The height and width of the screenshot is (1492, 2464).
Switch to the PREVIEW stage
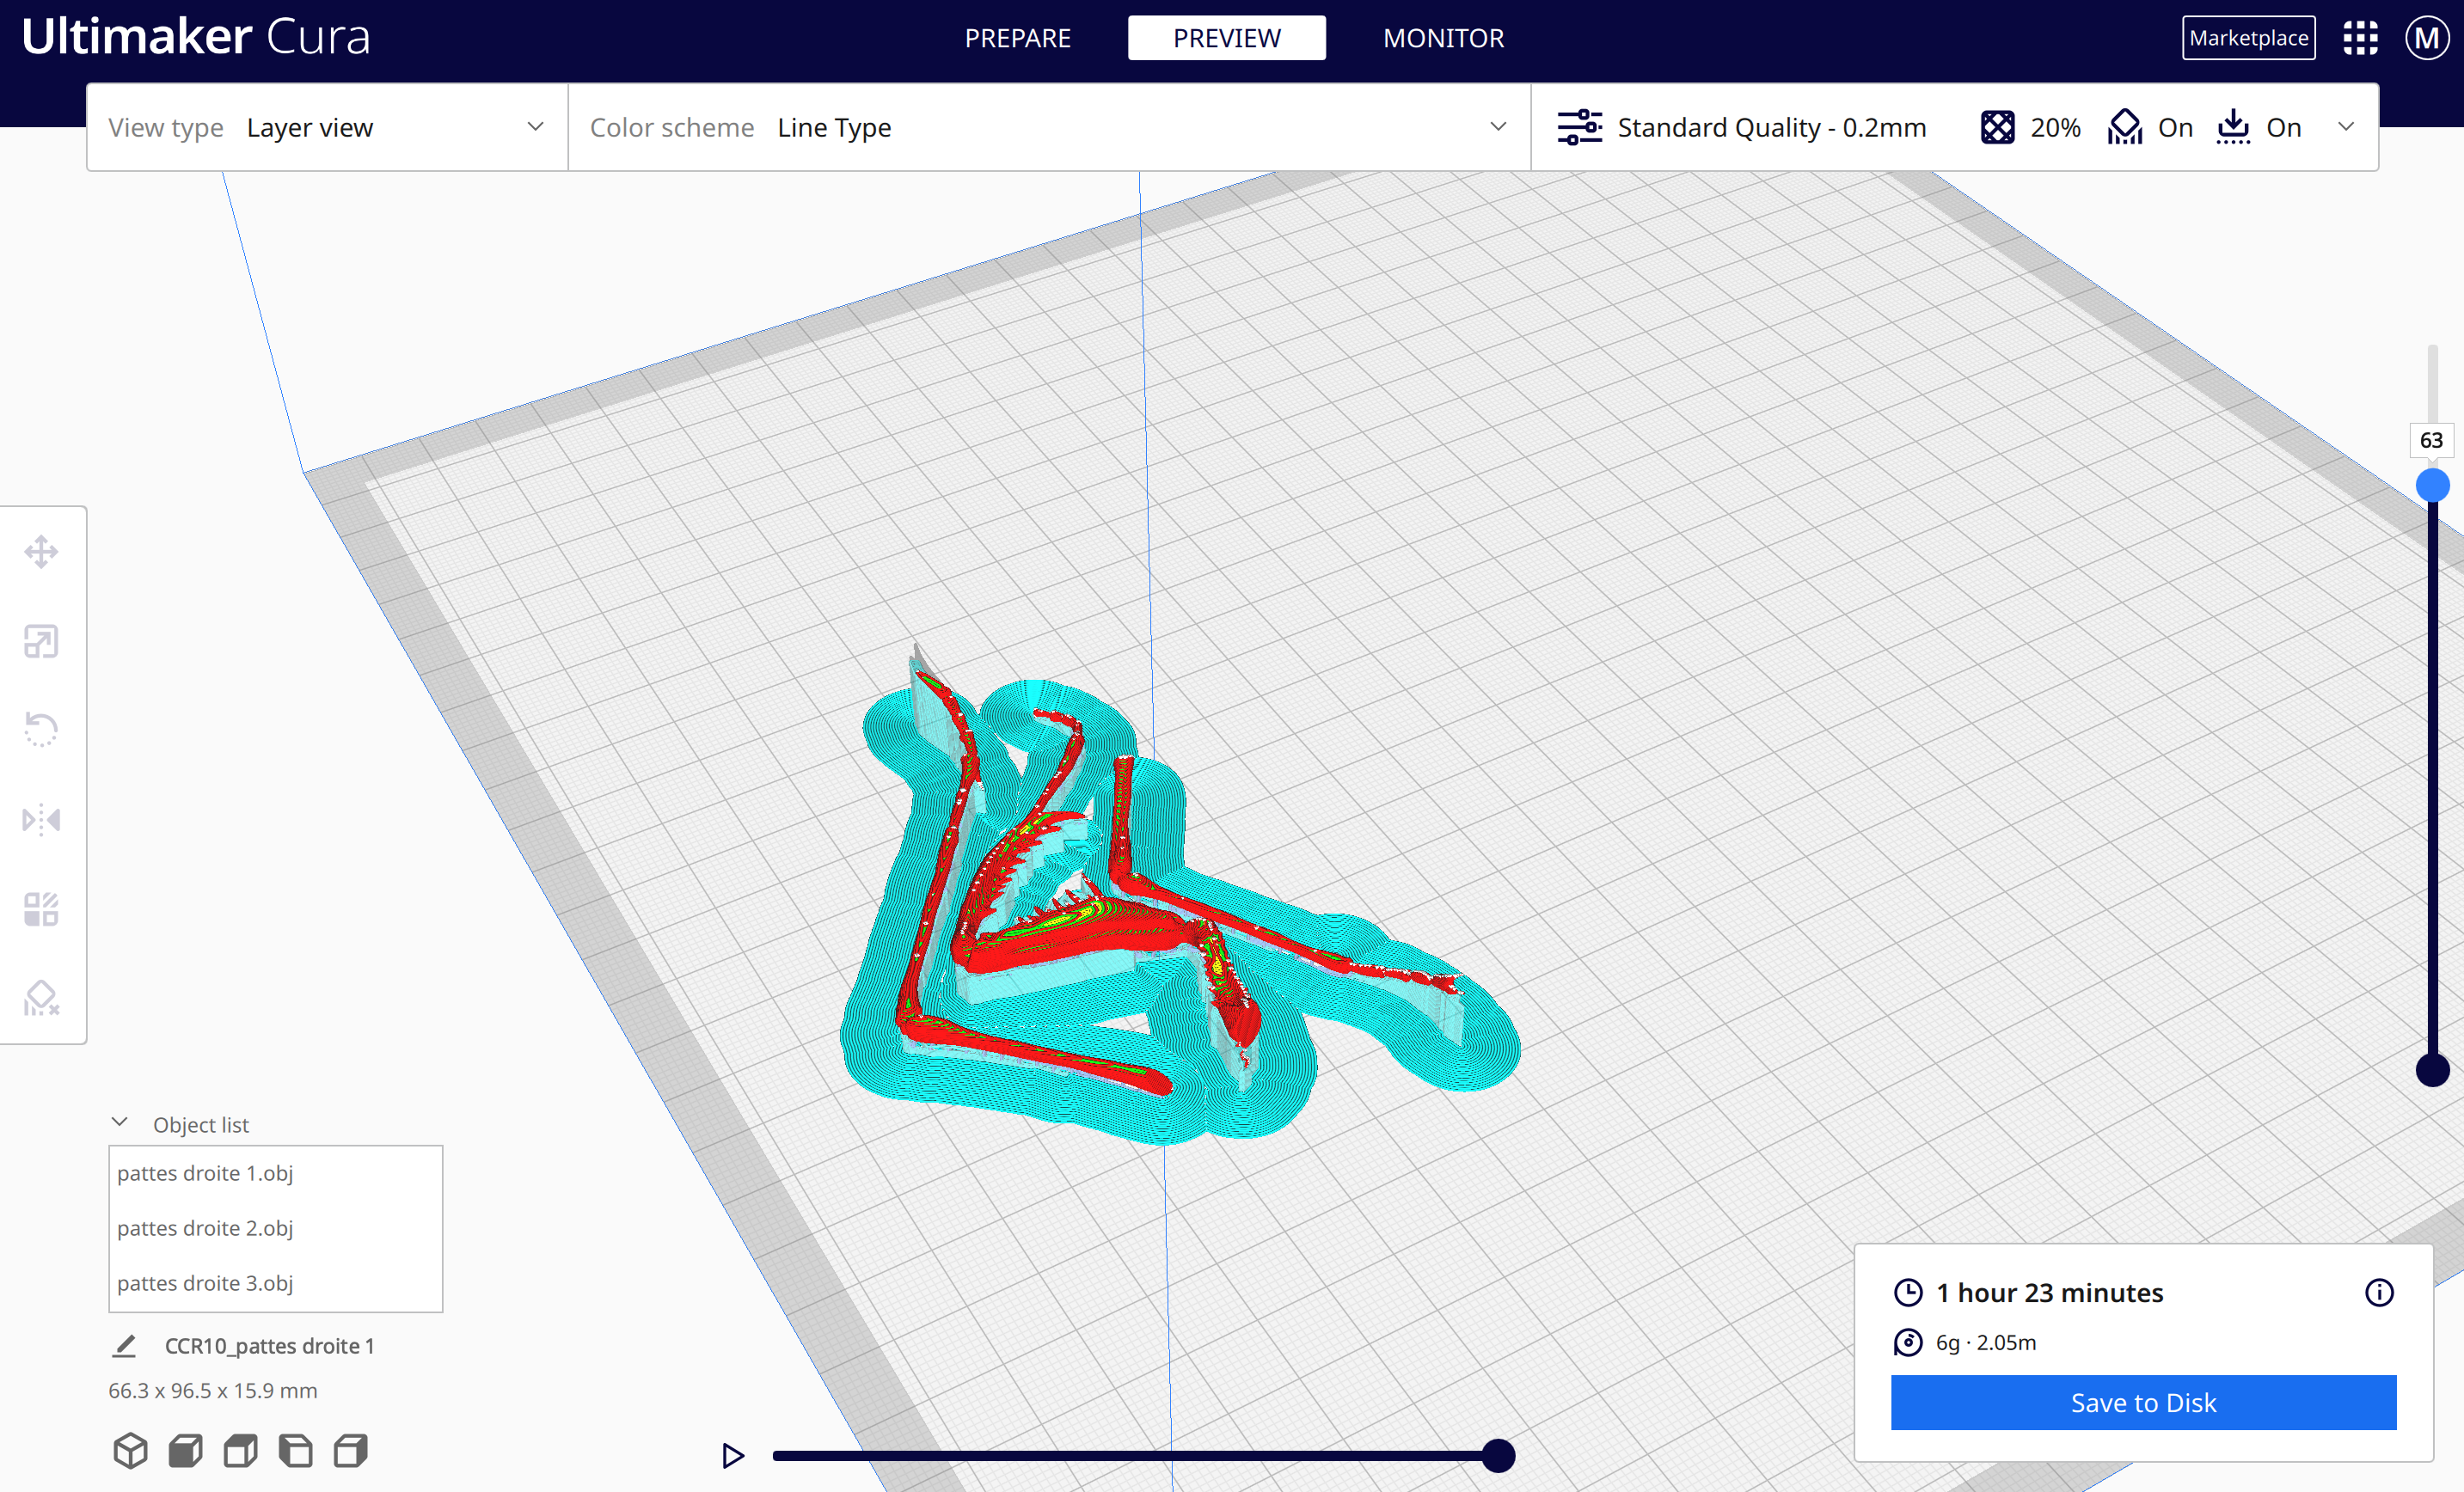pos(1227,38)
